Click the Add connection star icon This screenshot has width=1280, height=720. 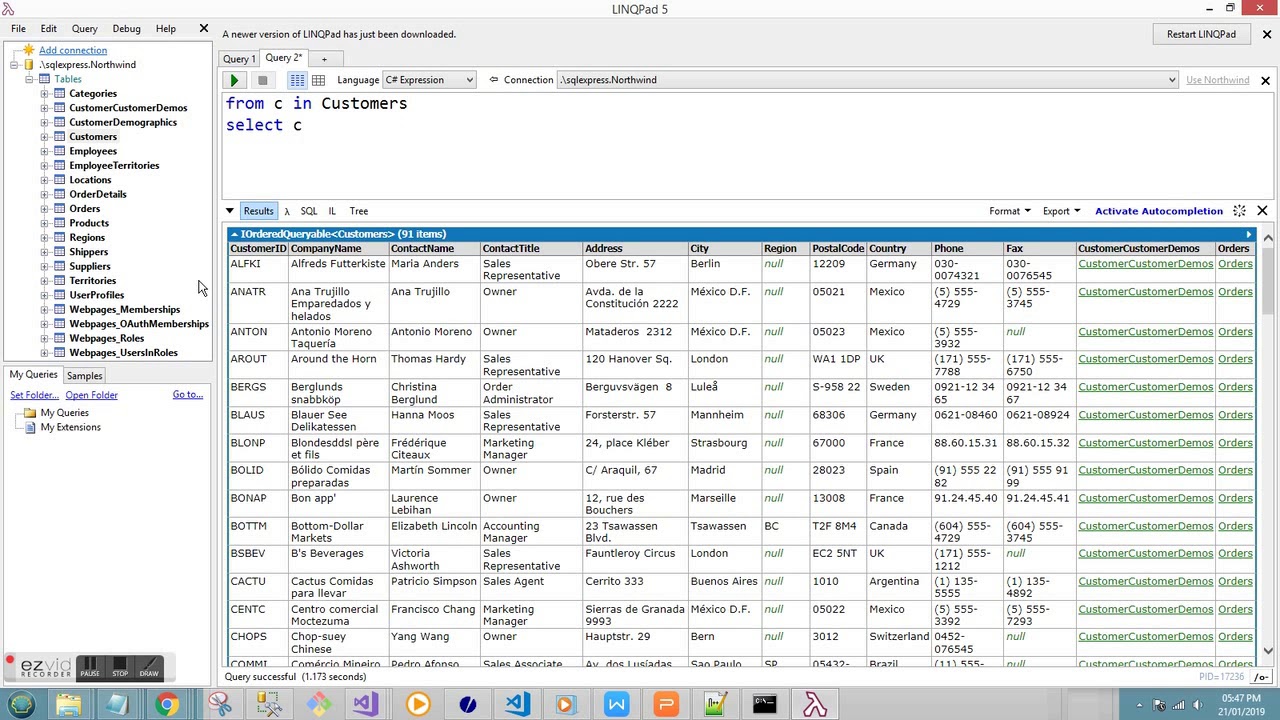click(29, 50)
